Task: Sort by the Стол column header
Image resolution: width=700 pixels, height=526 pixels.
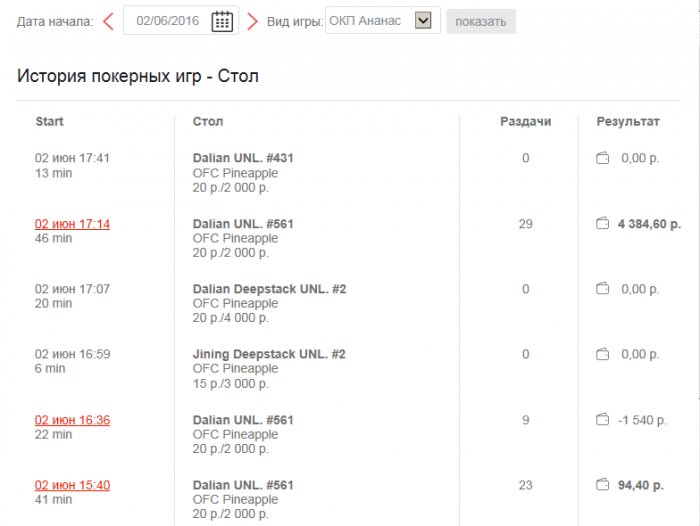Action: [x=208, y=122]
